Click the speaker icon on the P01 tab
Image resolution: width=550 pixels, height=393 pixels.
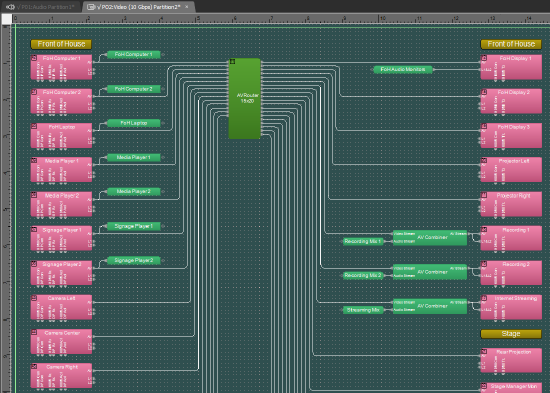coord(10,7)
